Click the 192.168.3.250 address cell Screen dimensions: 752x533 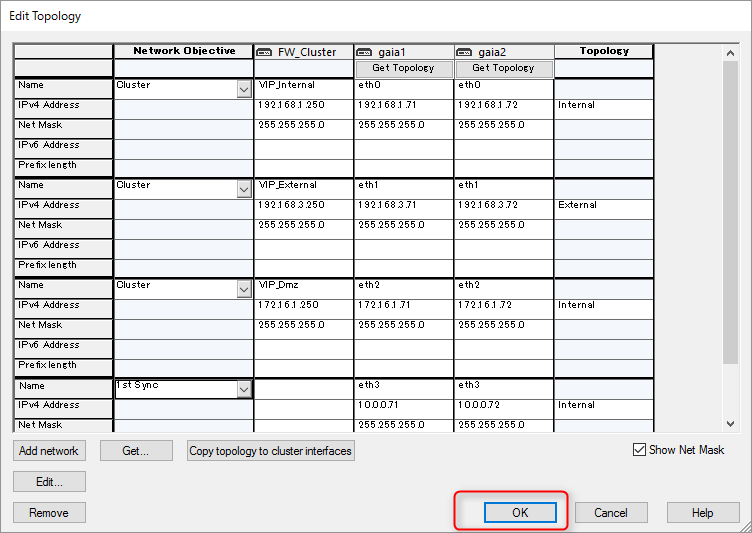click(x=304, y=209)
